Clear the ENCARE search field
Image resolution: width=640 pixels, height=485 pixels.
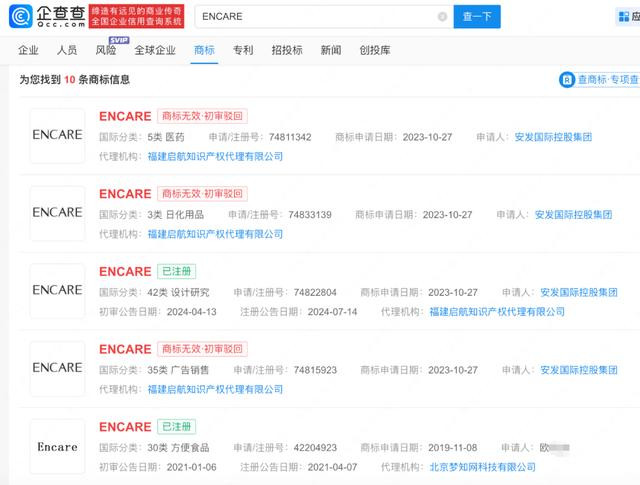click(442, 17)
